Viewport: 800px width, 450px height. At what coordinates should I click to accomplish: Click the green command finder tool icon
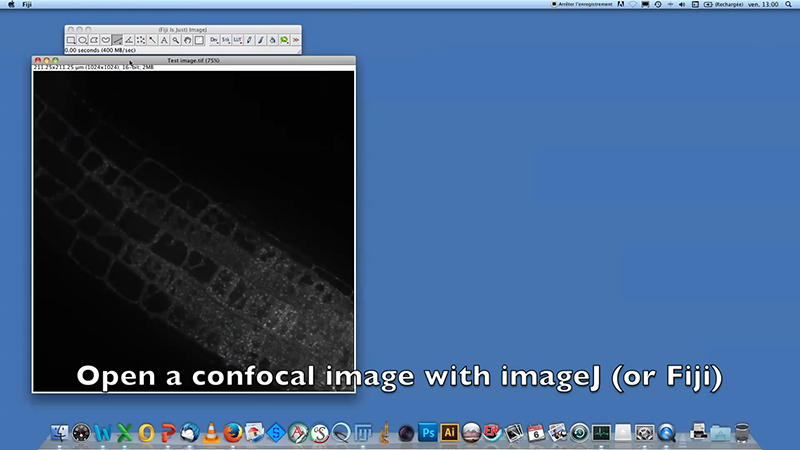285,40
